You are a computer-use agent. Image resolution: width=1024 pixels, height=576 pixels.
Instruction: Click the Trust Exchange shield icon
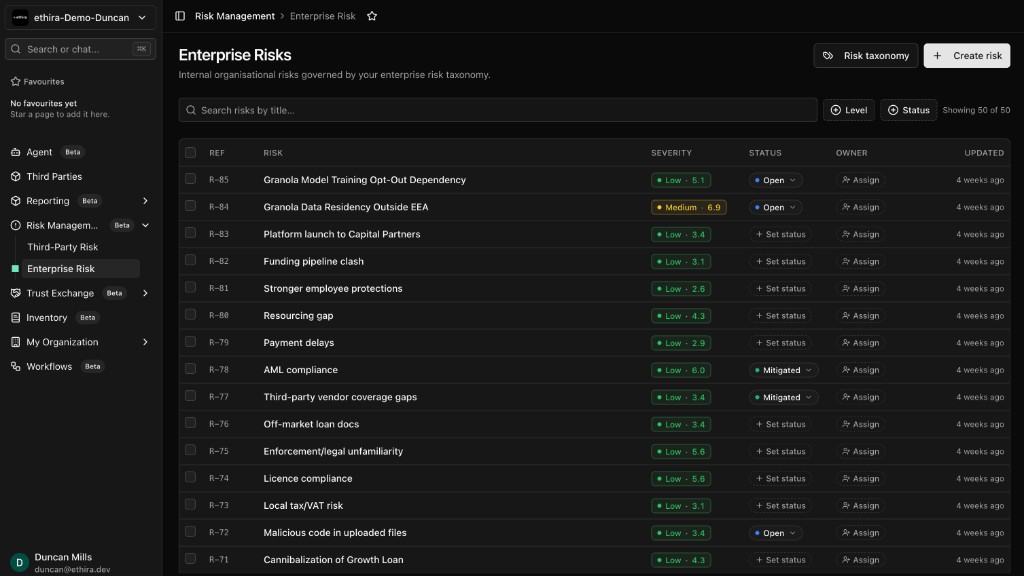16,293
